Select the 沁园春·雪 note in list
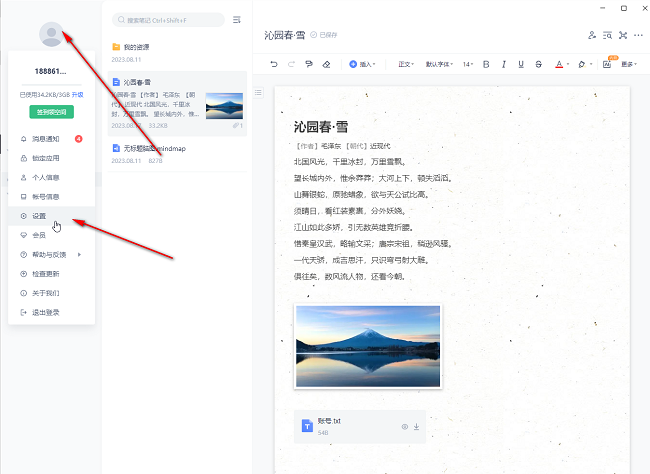The image size is (650, 474). click(177, 103)
